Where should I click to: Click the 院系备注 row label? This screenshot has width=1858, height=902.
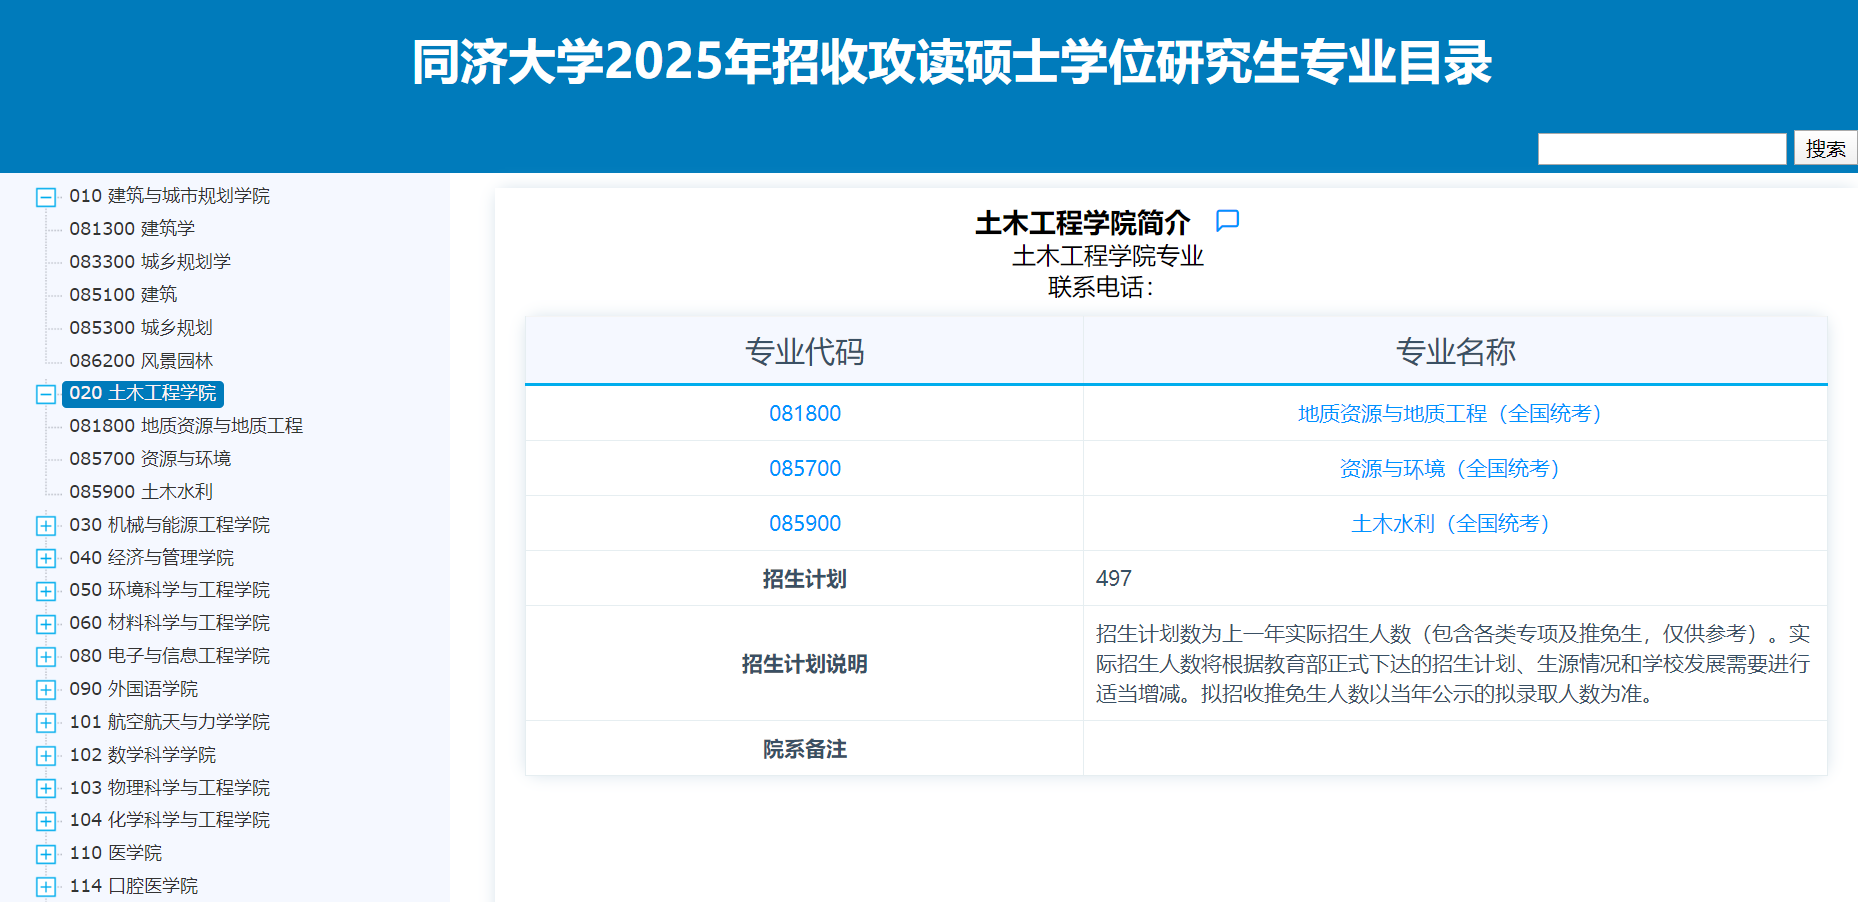coord(805,749)
